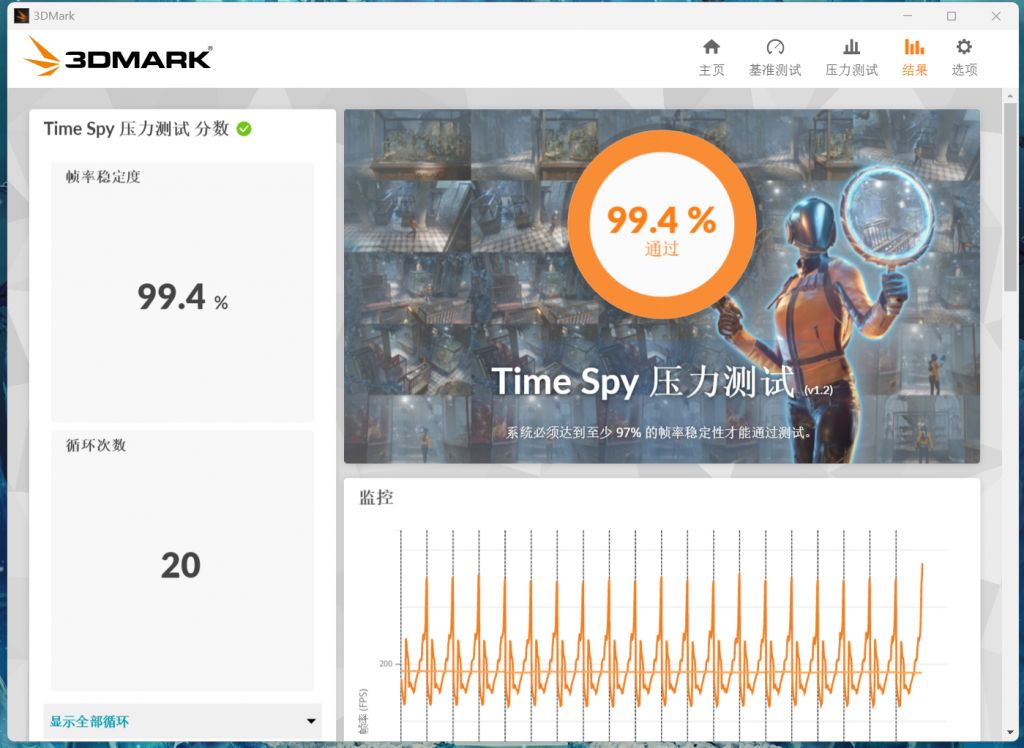1024x748 pixels.
Task: Click the FPS monitoring graph area
Action: 670,630
